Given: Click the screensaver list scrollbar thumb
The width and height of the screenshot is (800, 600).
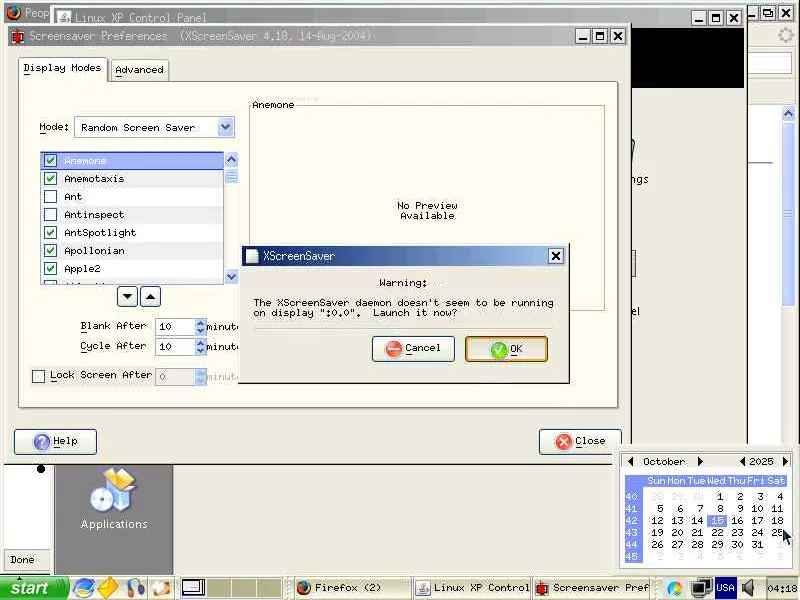Looking at the screenshot, I should (x=231, y=177).
